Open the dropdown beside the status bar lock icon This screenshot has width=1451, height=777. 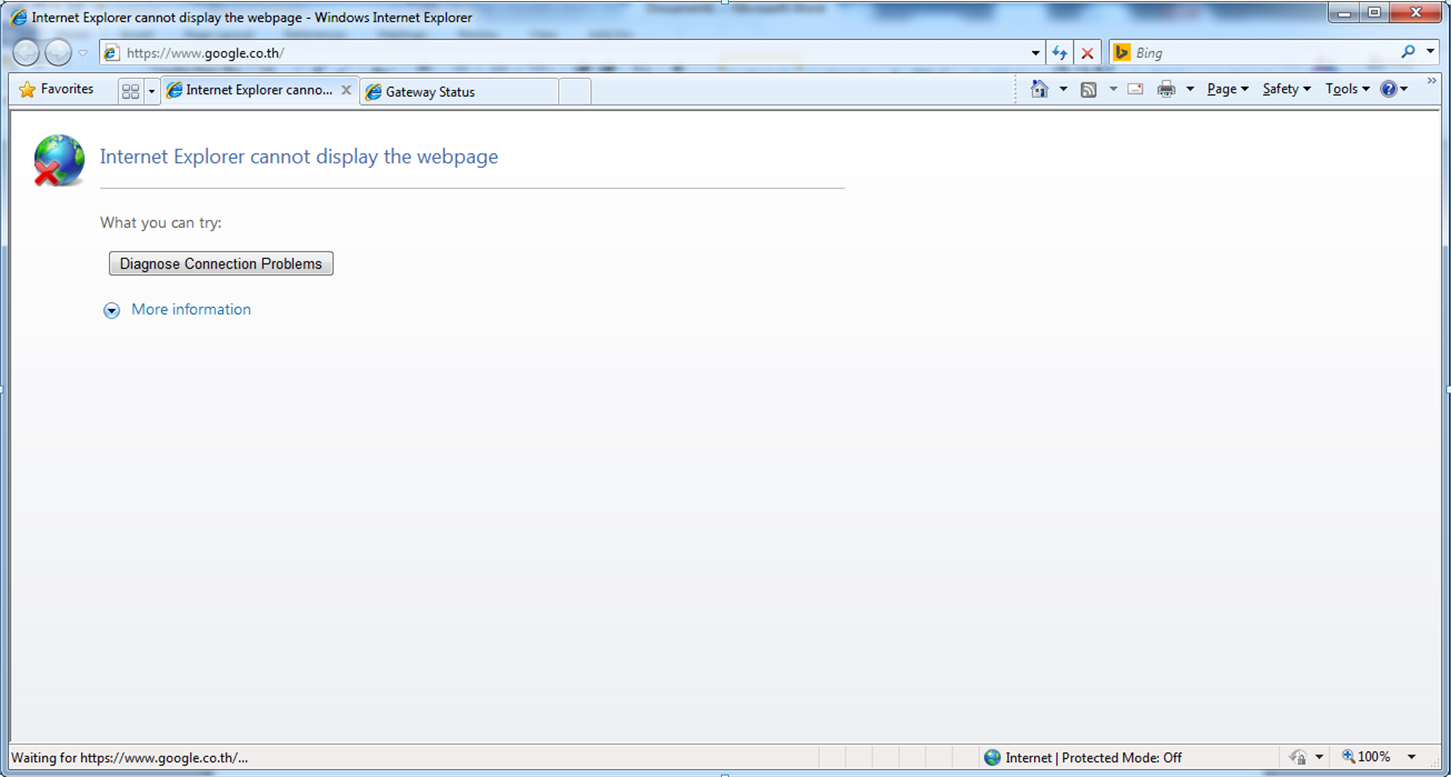(1319, 758)
